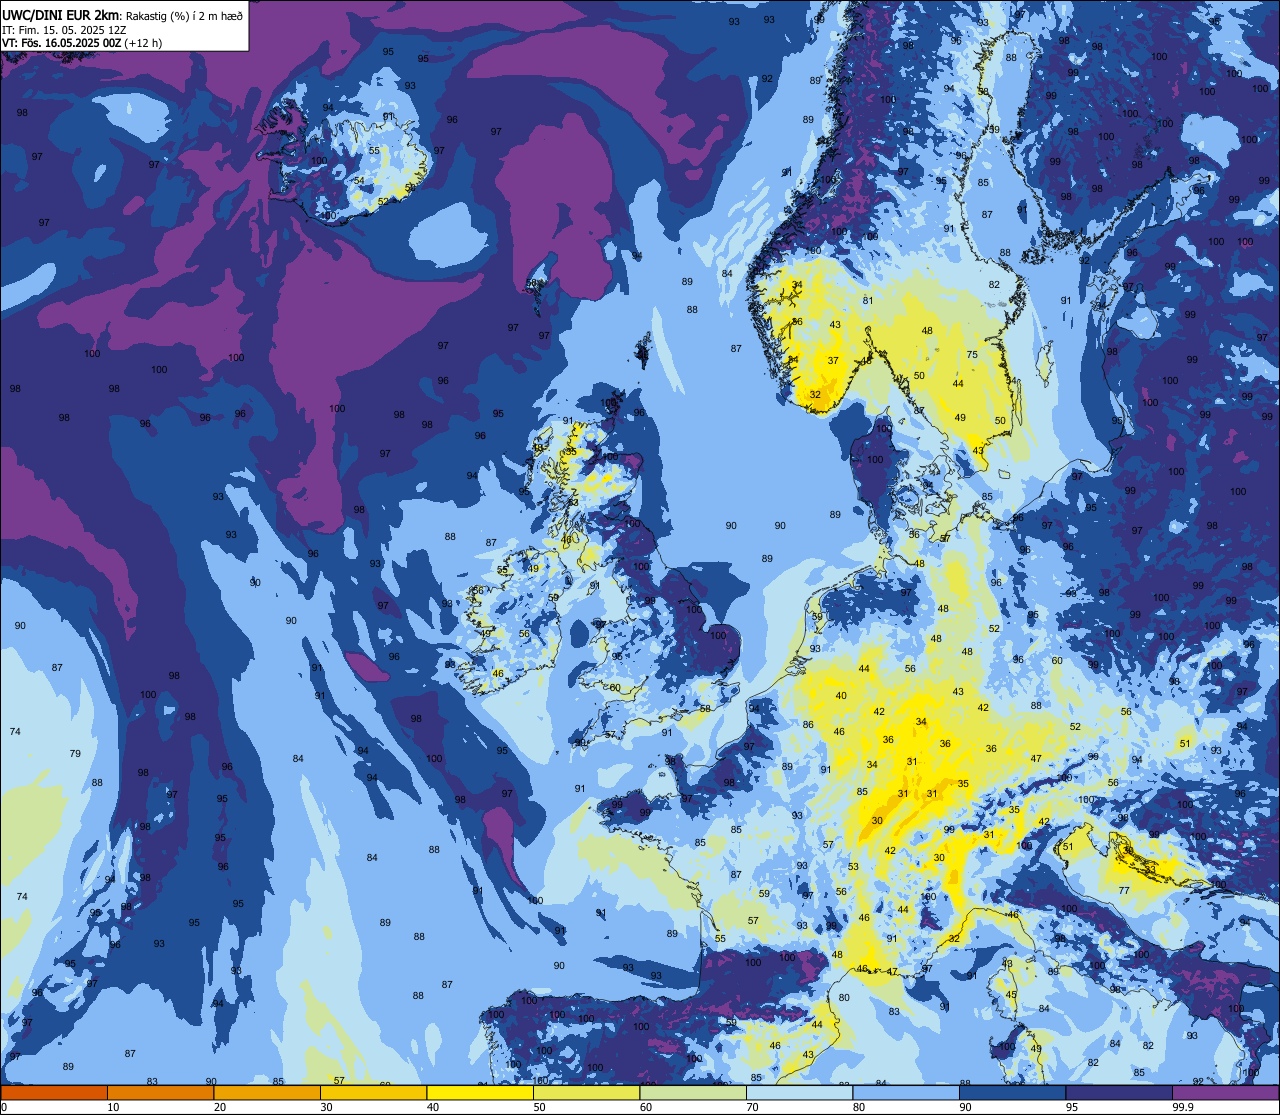Select the 90–95 dark blue legend segment
The height and width of the screenshot is (1115, 1280).
click(1012, 1092)
